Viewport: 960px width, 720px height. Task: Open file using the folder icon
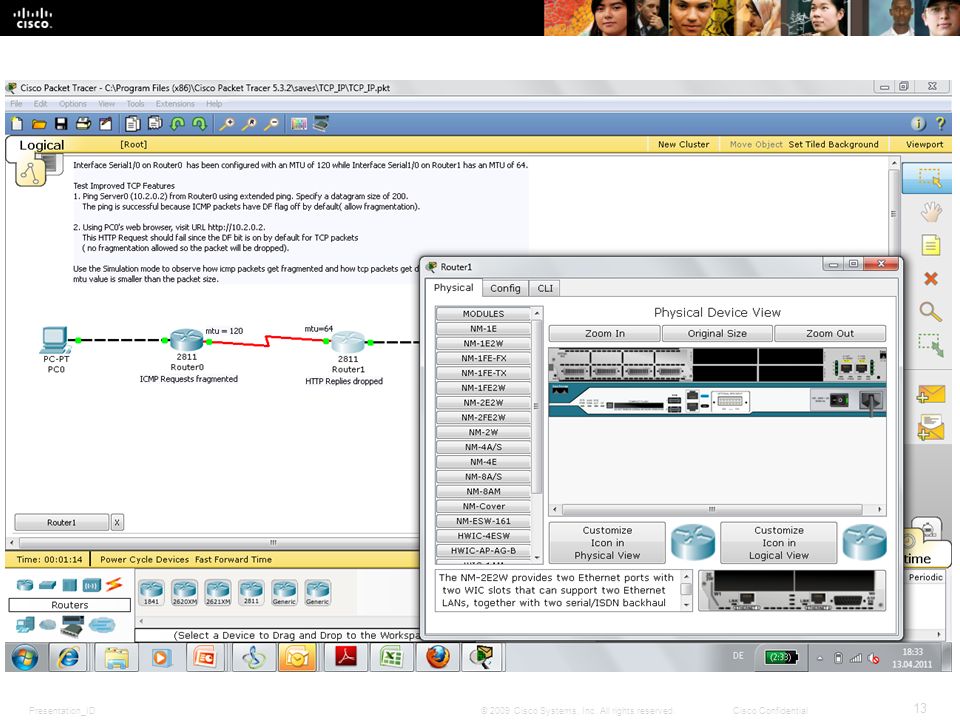[39, 124]
